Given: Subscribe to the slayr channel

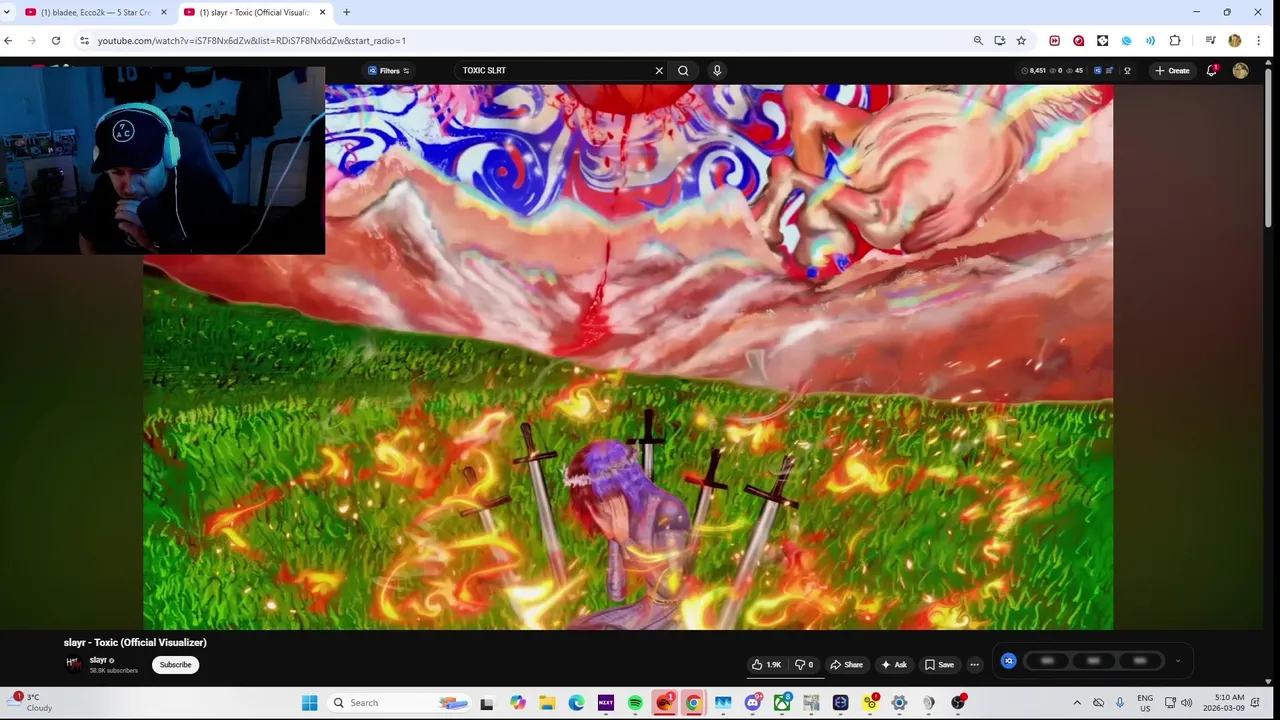Looking at the screenshot, I should point(175,665).
